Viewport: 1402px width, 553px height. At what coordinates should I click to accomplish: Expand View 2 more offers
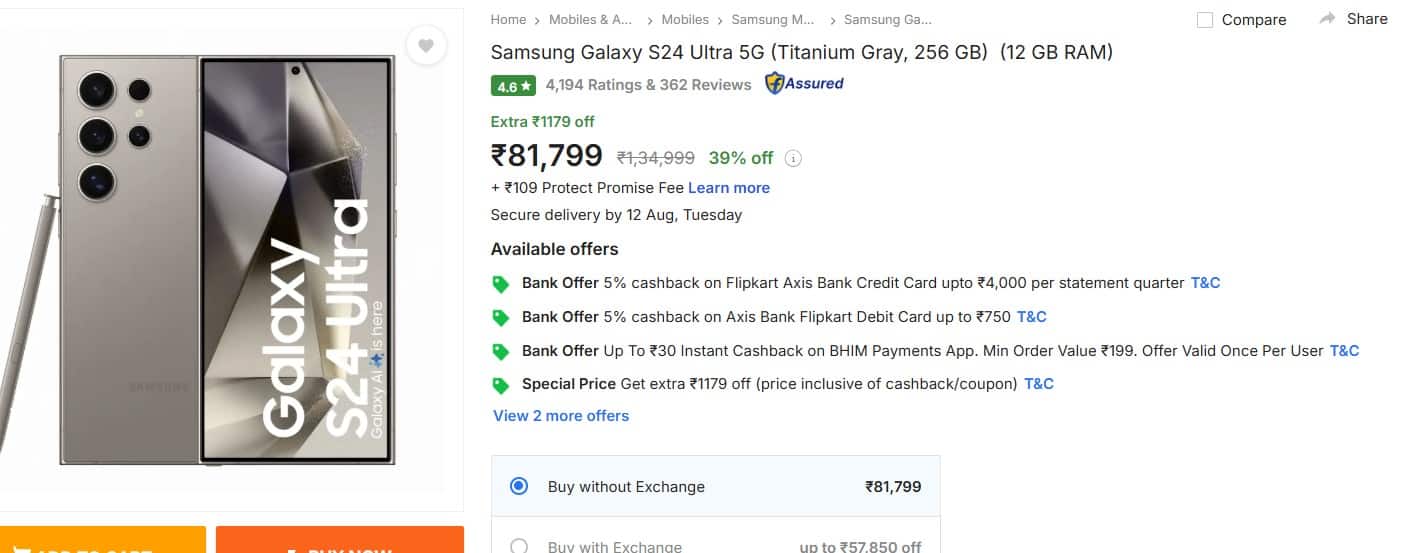561,416
